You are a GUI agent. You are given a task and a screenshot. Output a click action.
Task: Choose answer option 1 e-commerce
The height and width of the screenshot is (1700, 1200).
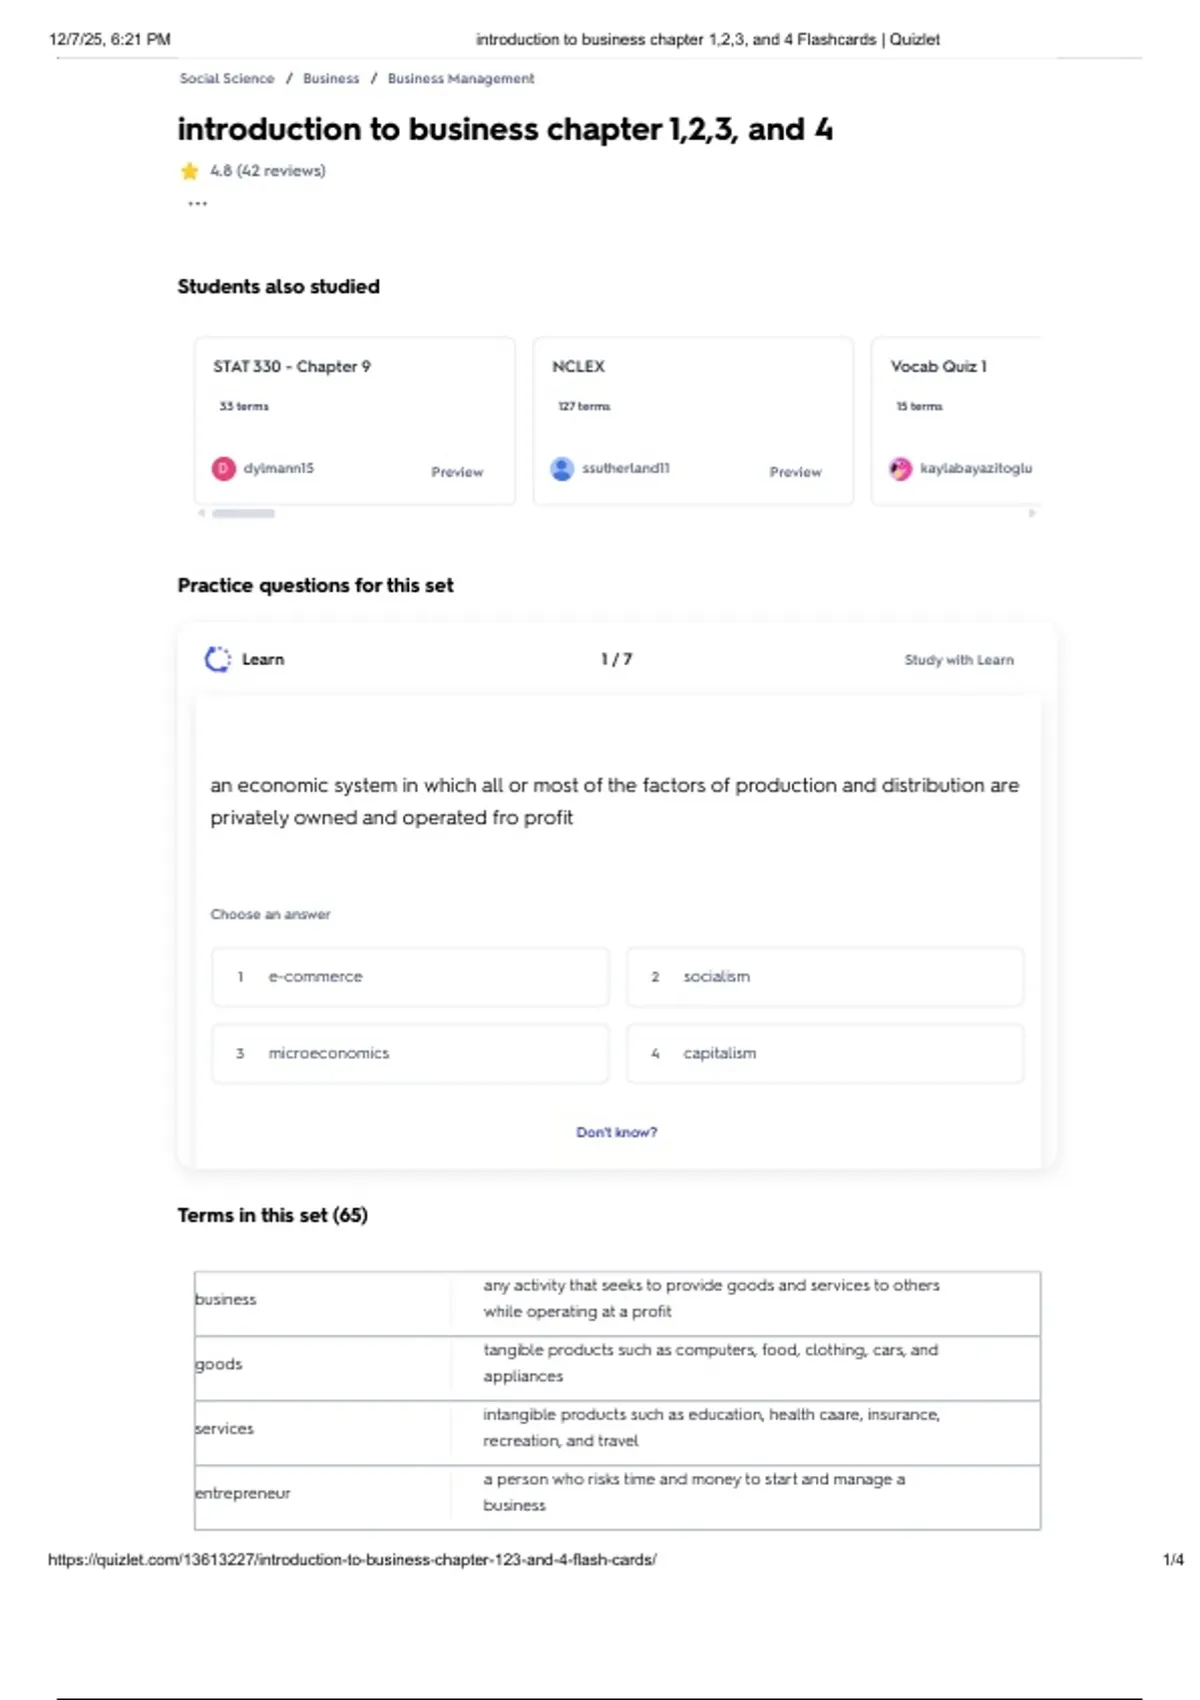[410, 977]
